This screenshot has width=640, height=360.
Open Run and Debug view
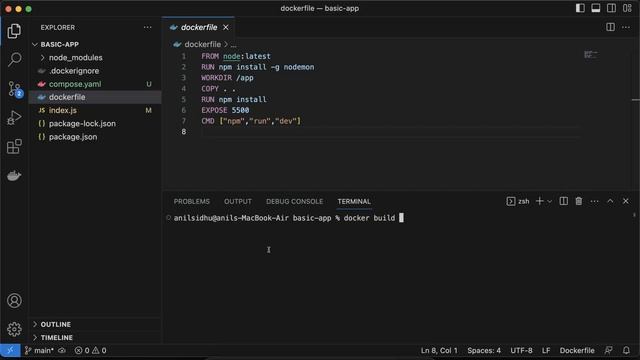[14, 118]
